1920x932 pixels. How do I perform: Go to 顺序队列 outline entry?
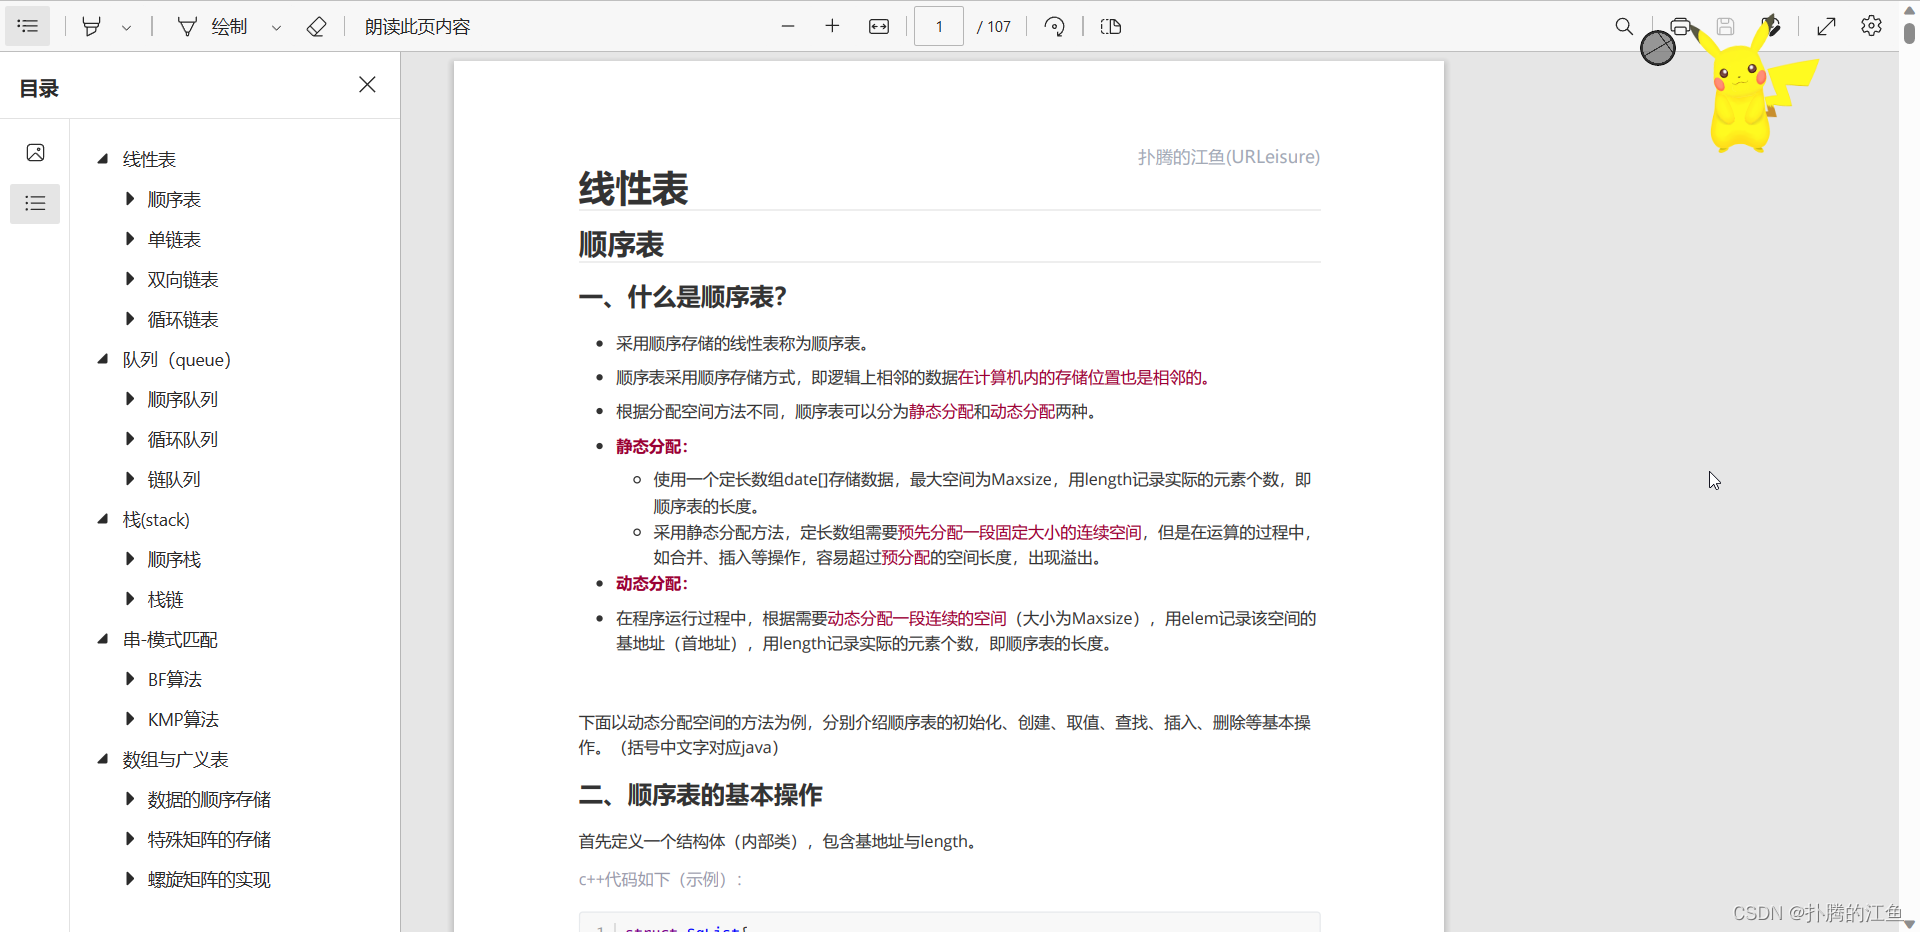[183, 400]
